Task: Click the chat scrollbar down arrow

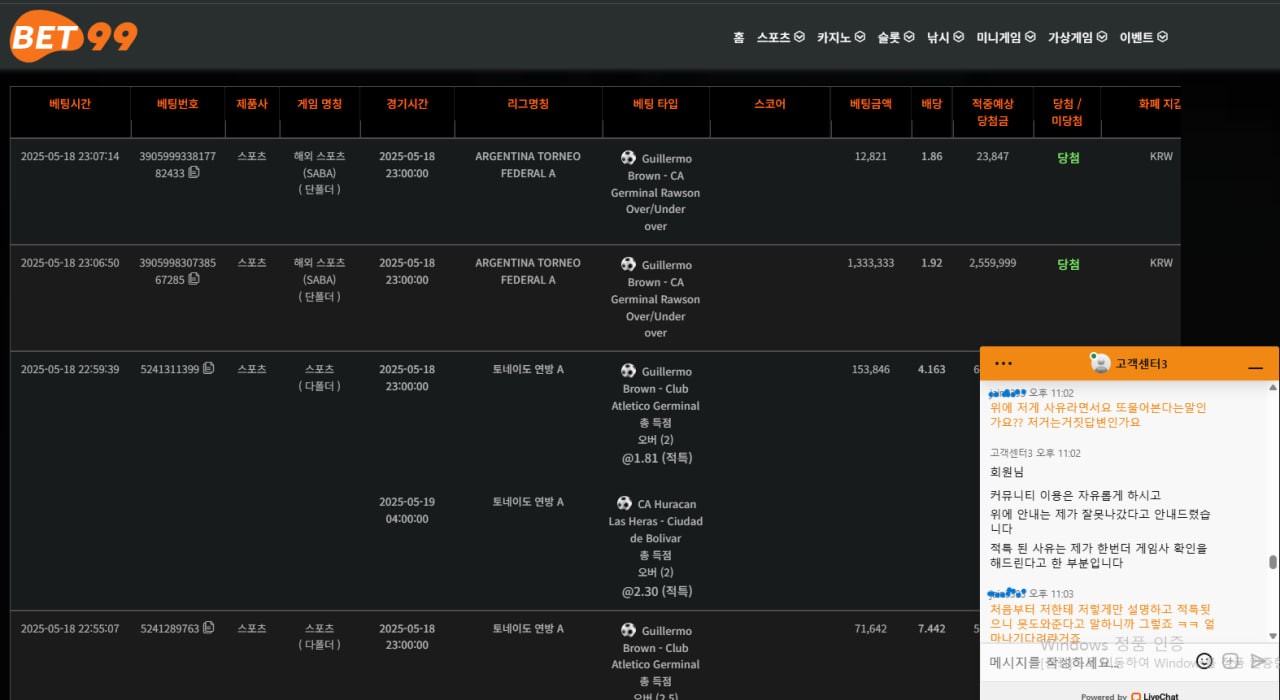Action: [x=1273, y=636]
